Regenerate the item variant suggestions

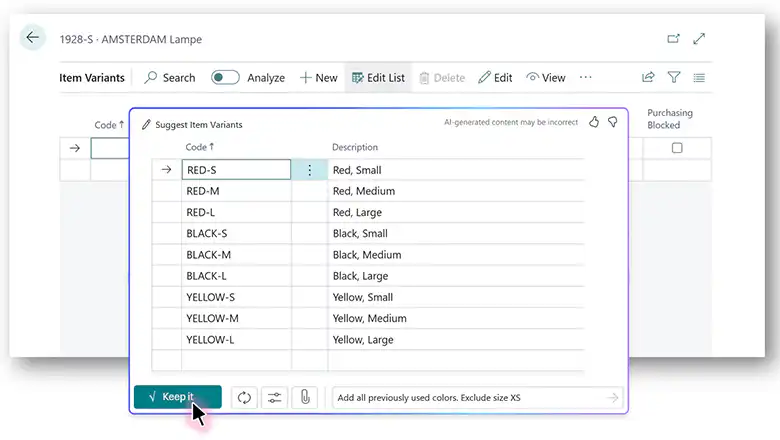click(244, 397)
